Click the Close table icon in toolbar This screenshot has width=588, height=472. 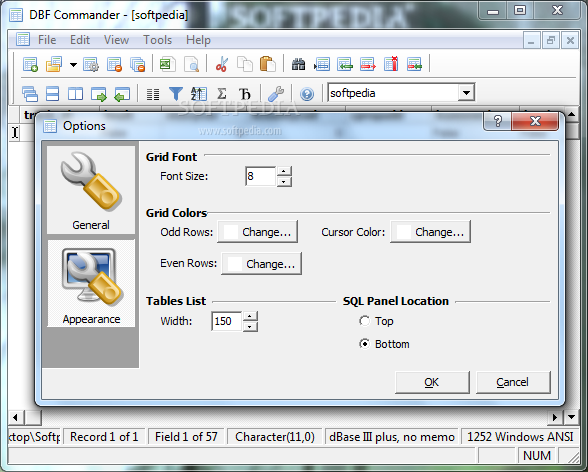pyautogui.click(x=114, y=64)
